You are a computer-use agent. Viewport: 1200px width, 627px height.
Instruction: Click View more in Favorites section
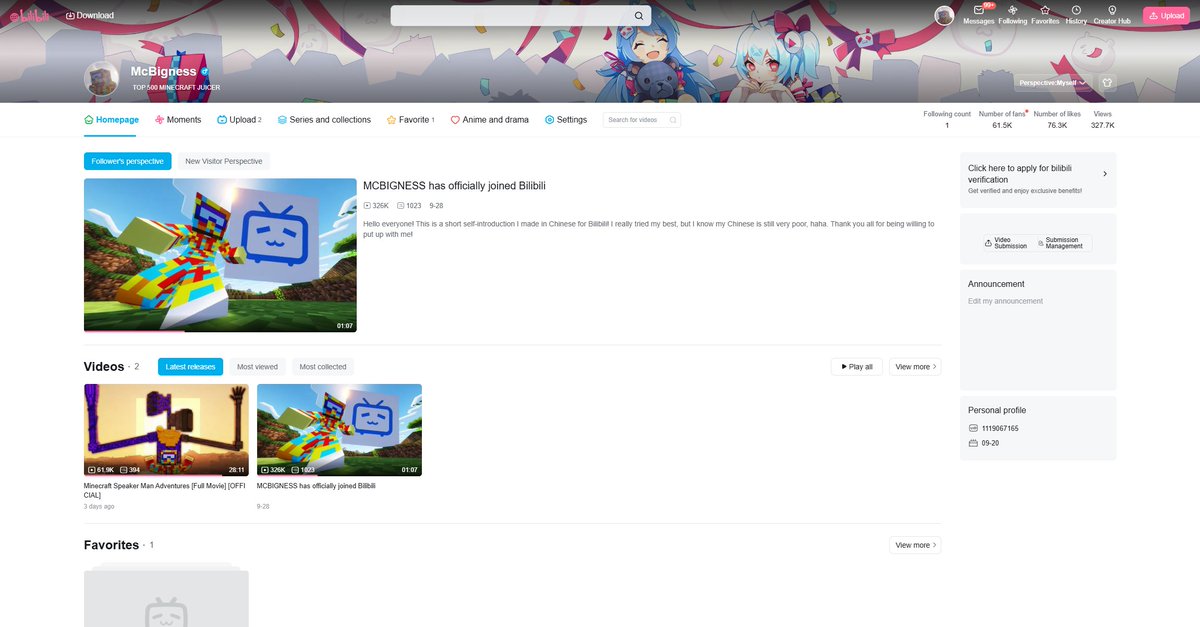(x=915, y=545)
